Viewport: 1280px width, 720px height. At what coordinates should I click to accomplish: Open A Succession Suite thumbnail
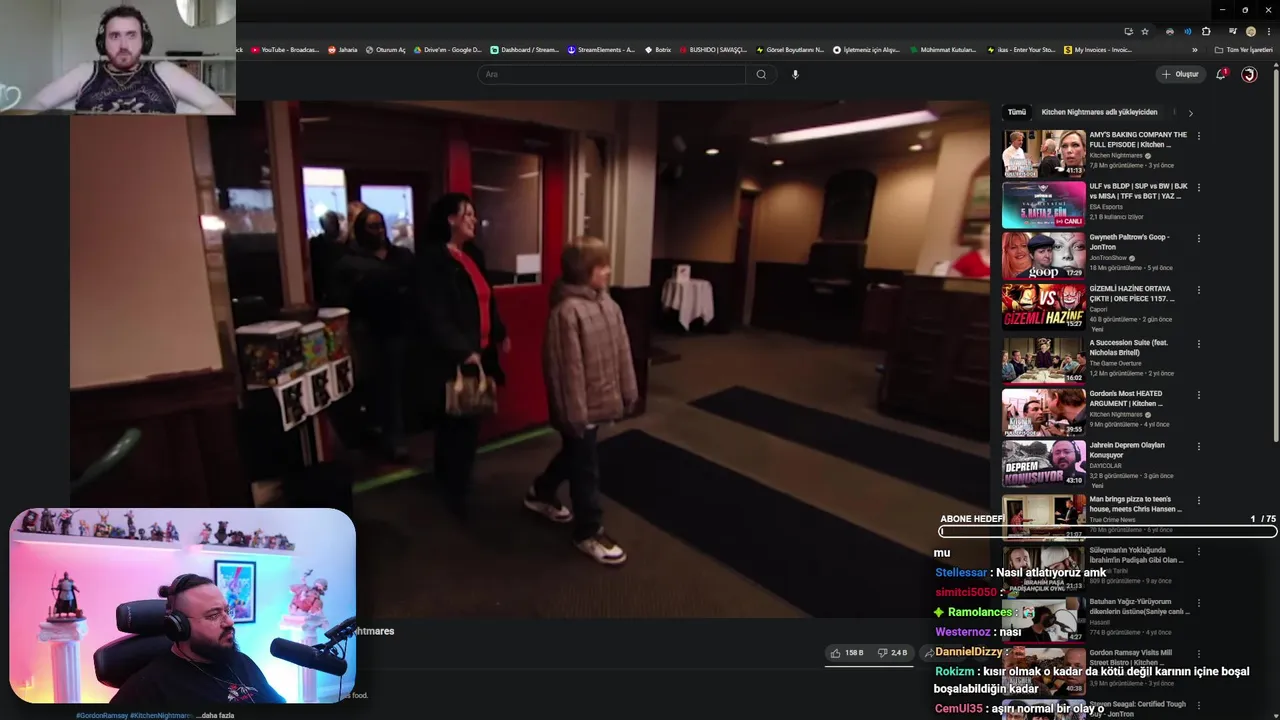[1044, 361]
